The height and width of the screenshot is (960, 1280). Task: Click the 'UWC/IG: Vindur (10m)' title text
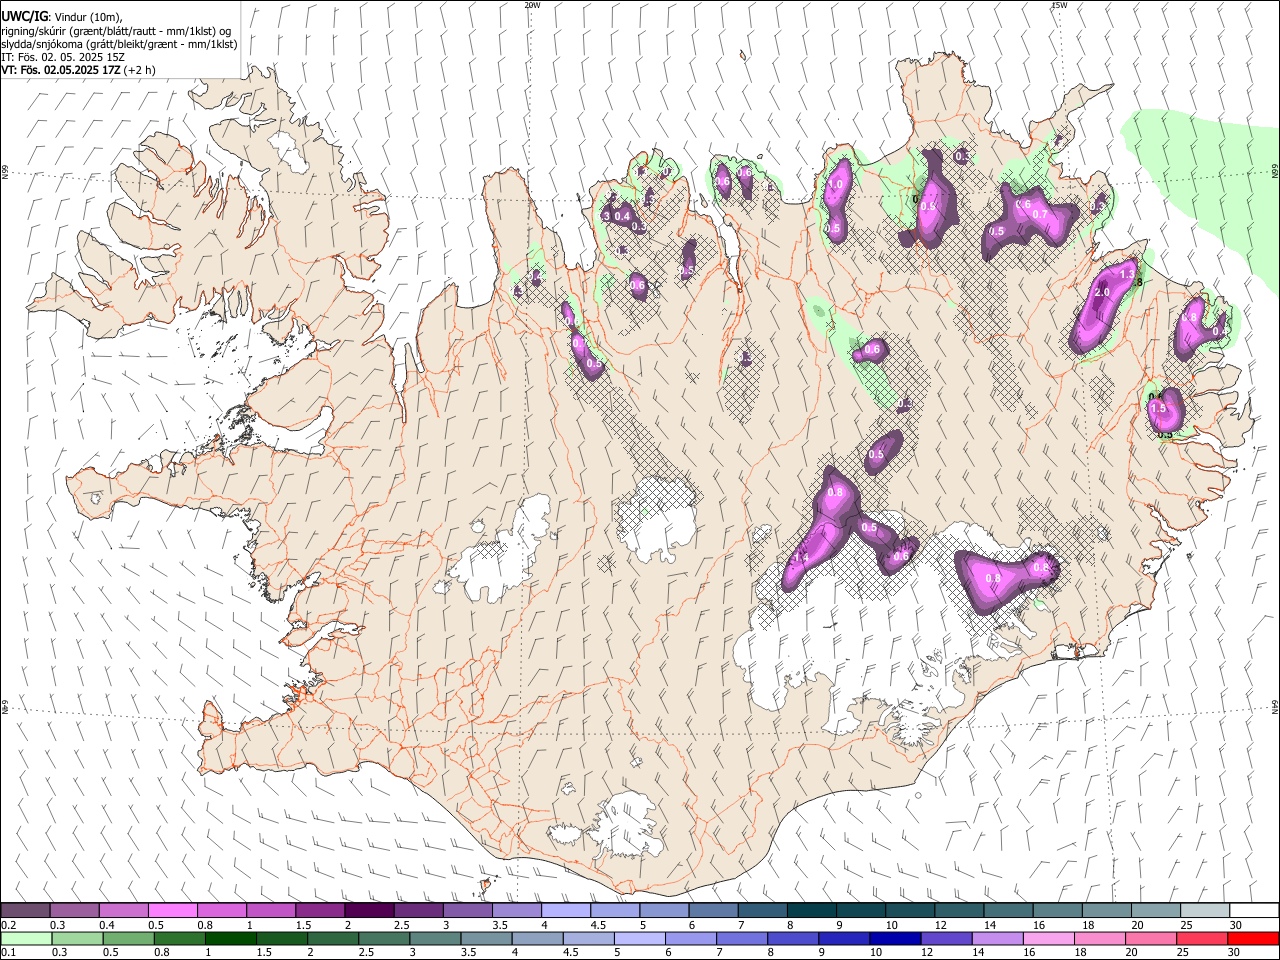click(61, 17)
